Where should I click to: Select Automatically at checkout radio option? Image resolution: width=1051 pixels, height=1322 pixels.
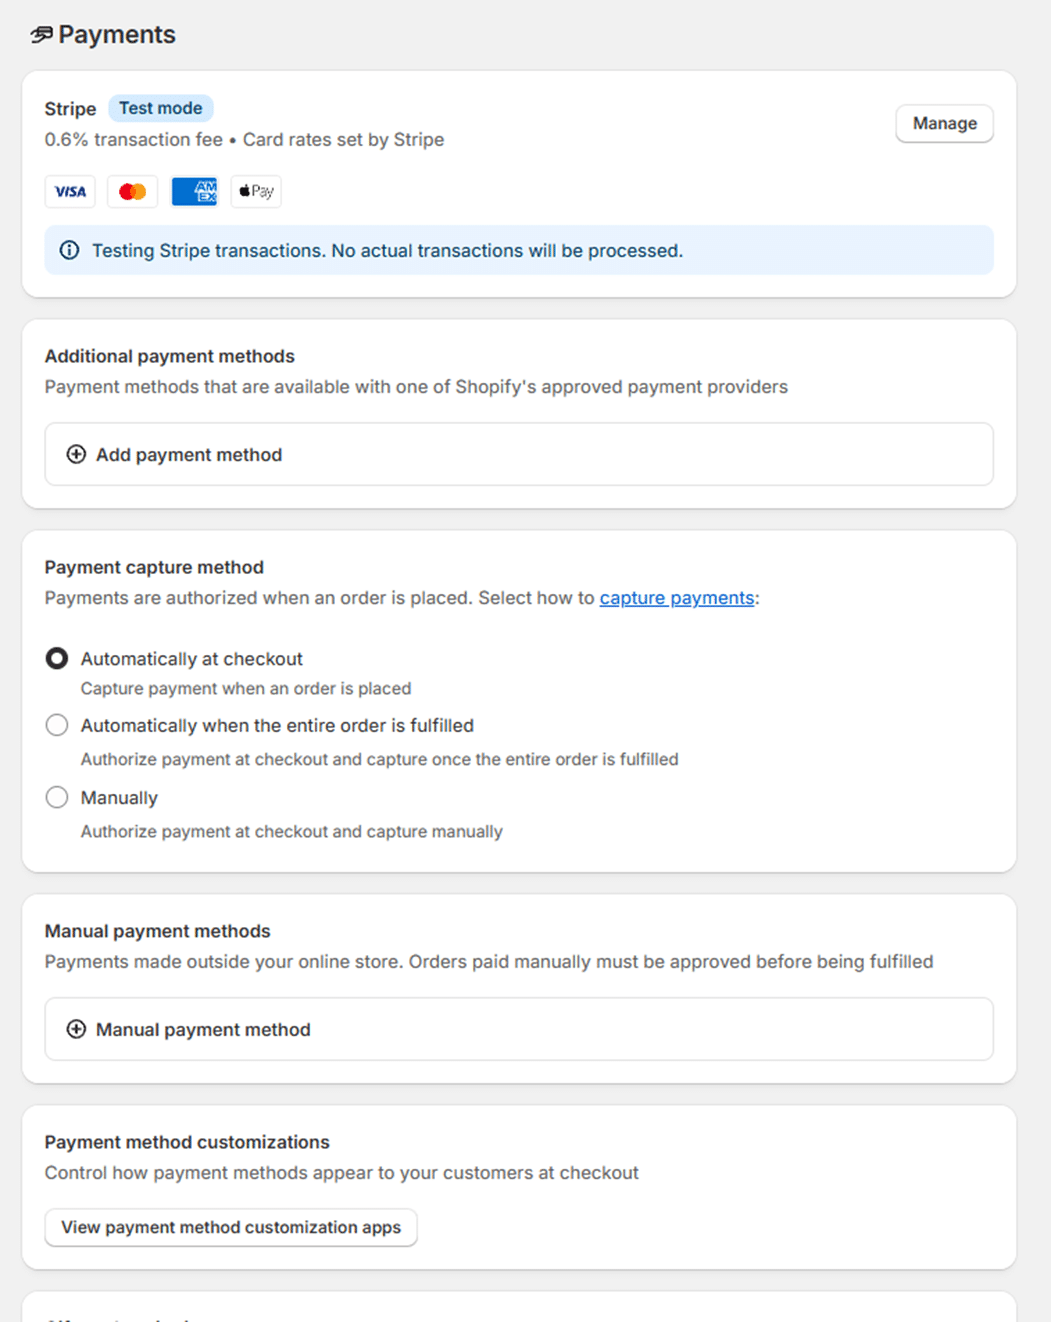57,658
